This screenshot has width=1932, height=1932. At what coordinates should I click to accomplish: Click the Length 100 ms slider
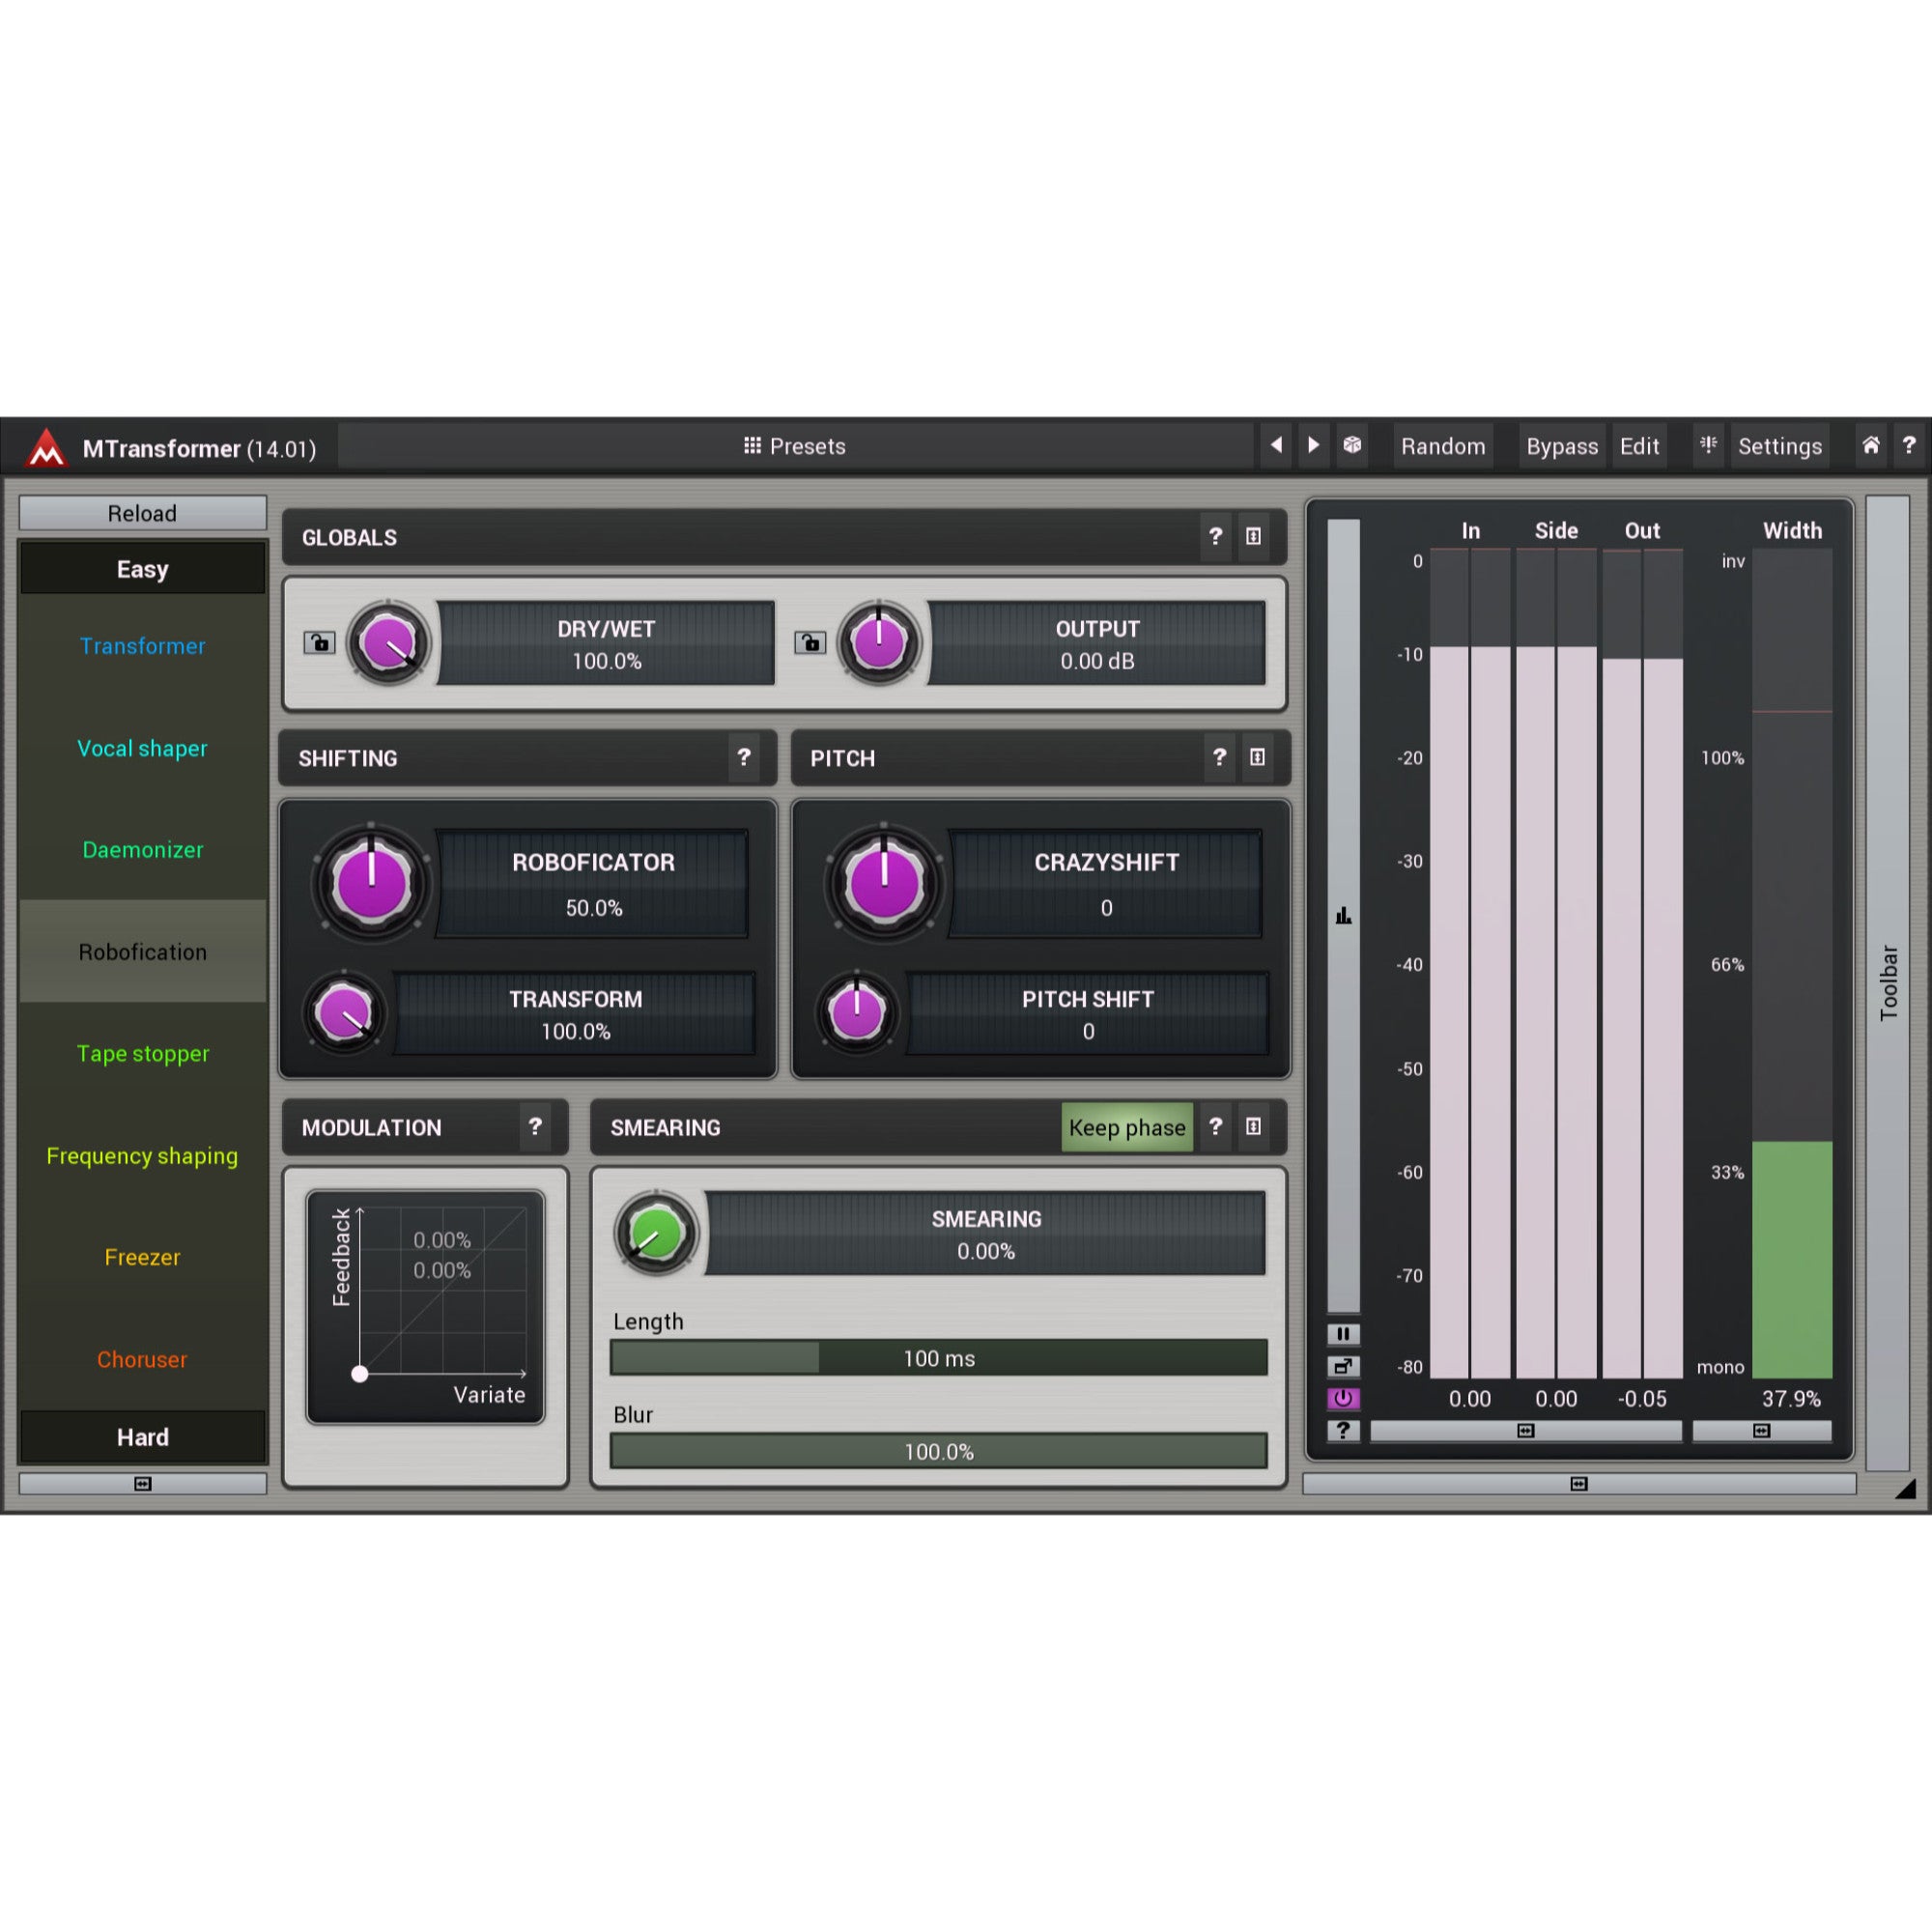click(939, 1358)
